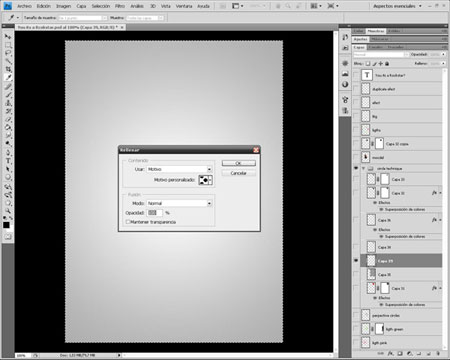Click the lock all icon in layers panel
450x360 pixels.
[x=387, y=63]
